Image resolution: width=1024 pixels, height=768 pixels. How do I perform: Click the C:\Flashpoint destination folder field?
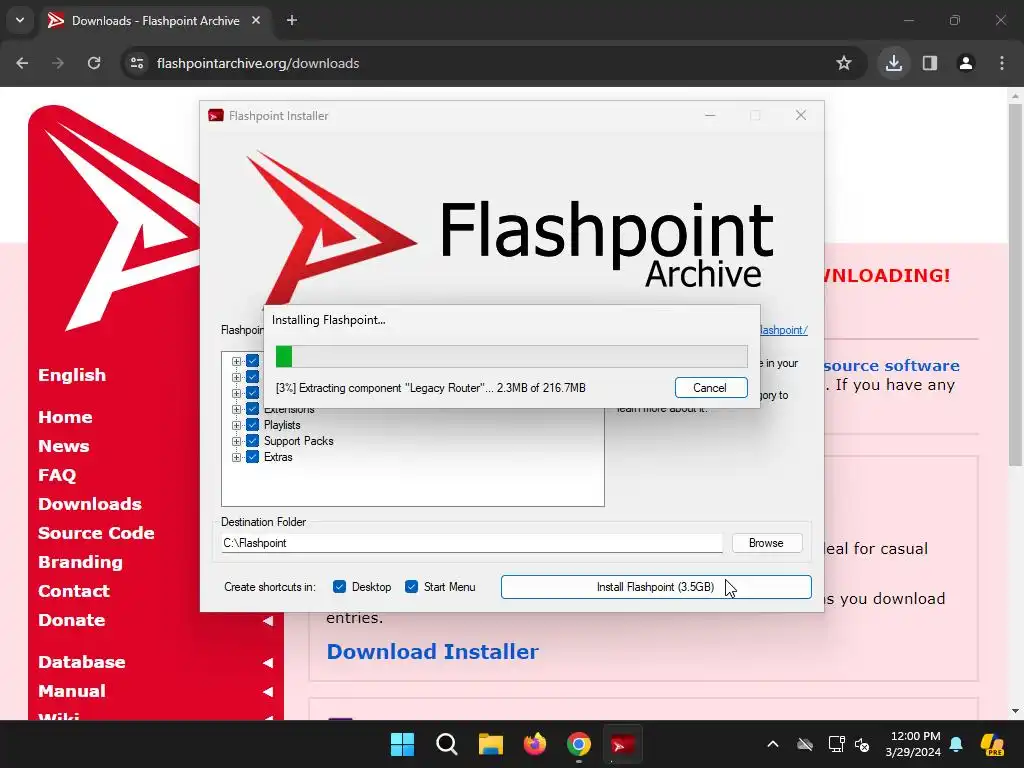click(472, 543)
